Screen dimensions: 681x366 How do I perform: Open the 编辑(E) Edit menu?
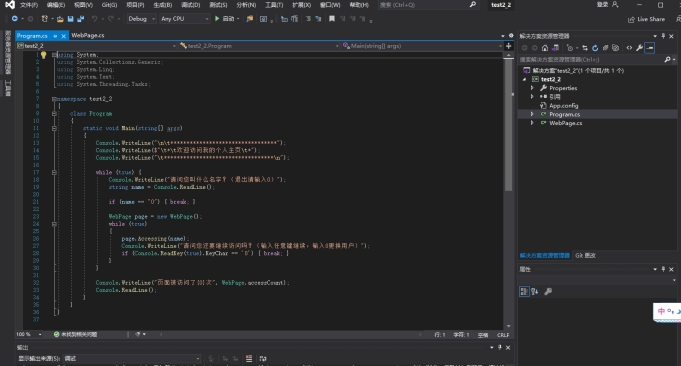(x=56, y=5)
